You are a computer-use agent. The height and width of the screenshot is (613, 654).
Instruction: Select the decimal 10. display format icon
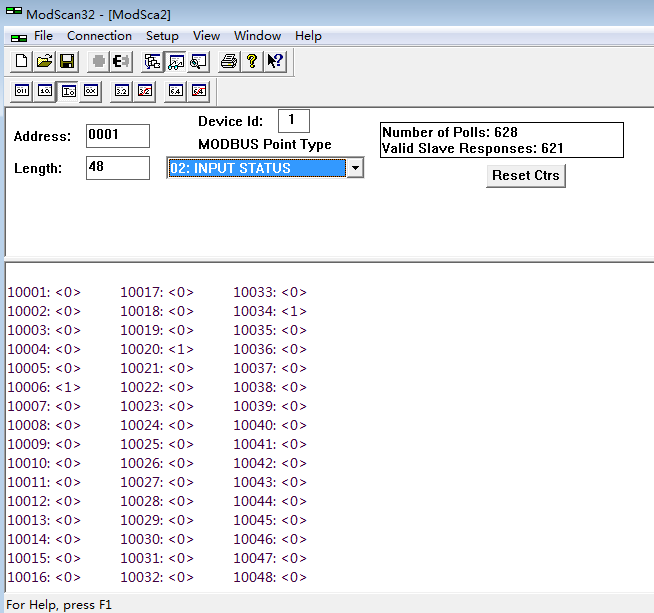pyautogui.click(x=45, y=90)
